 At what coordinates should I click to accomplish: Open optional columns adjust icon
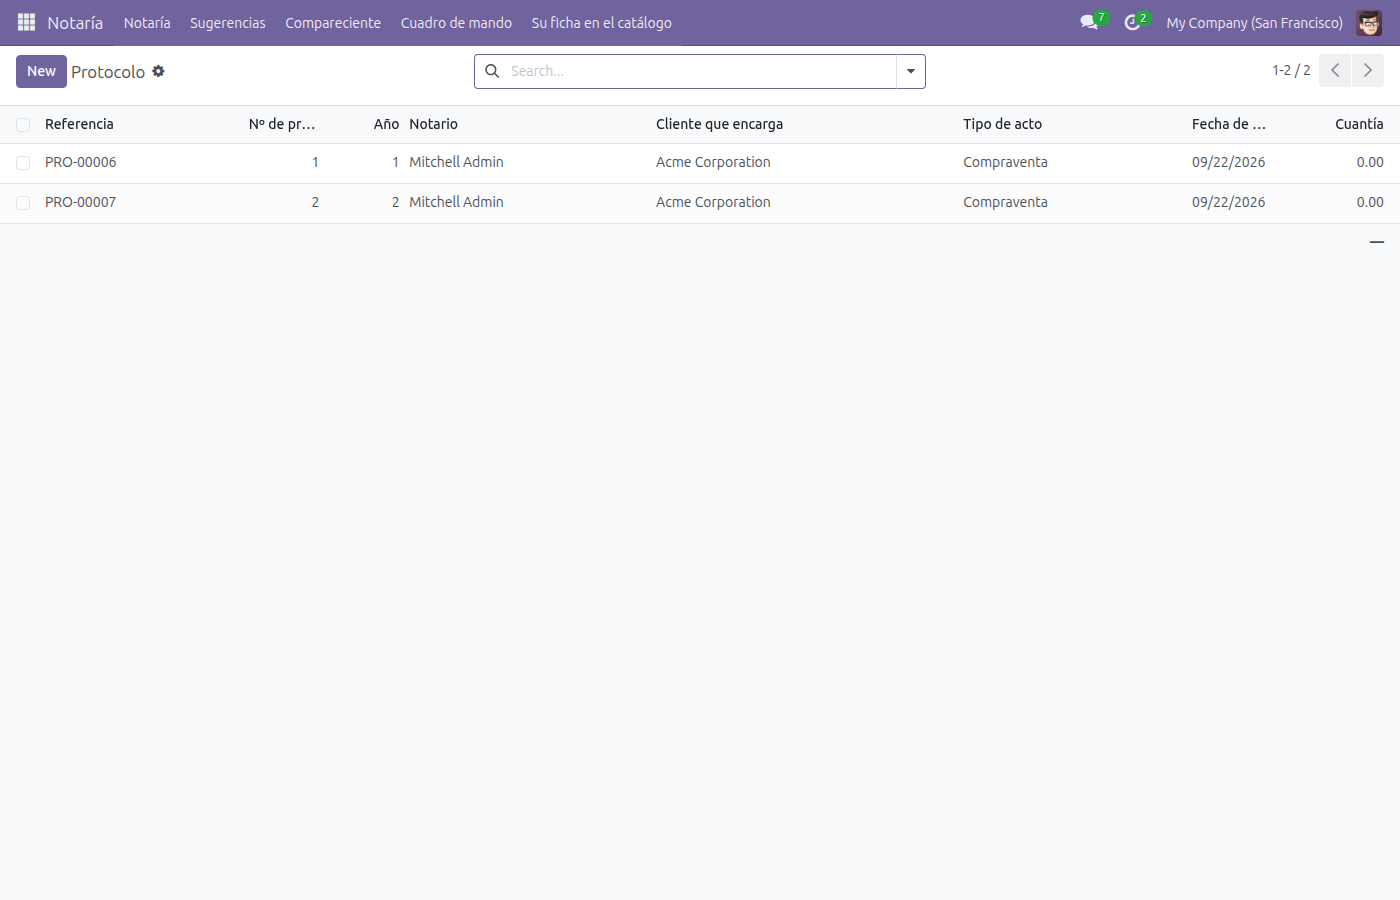coord(1377,242)
